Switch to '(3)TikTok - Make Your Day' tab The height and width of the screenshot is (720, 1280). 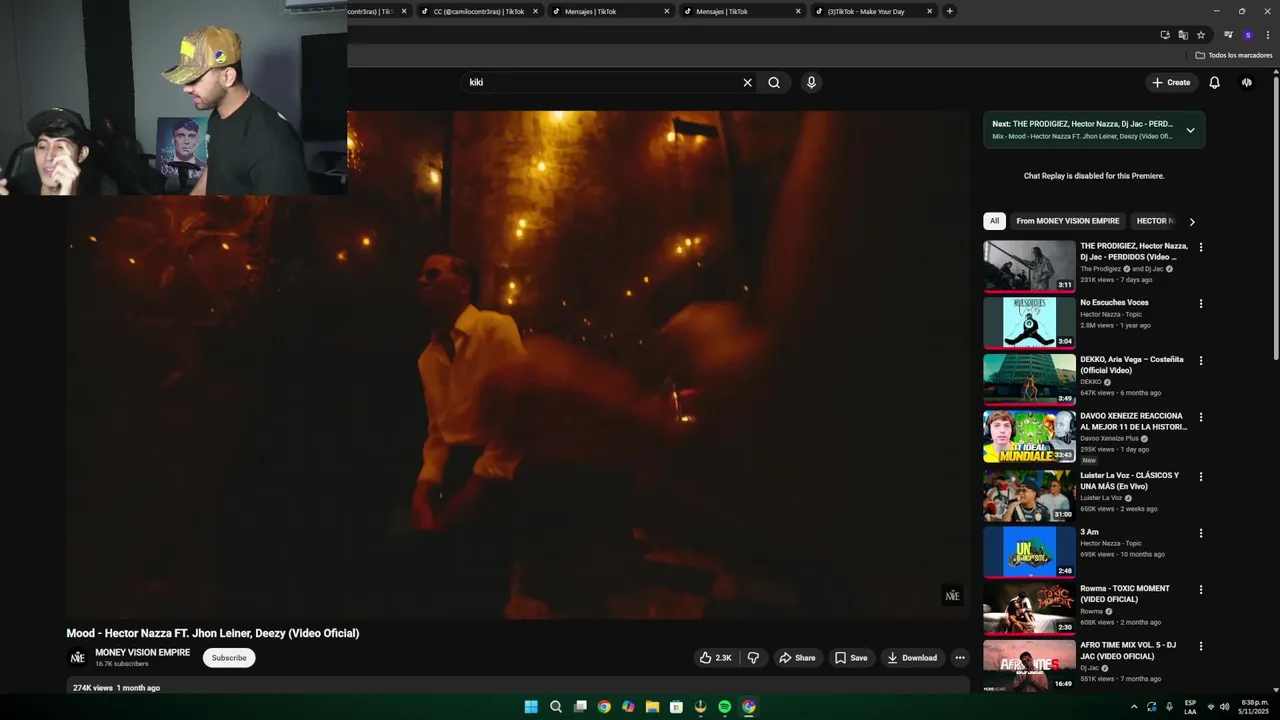(x=865, y=11)
